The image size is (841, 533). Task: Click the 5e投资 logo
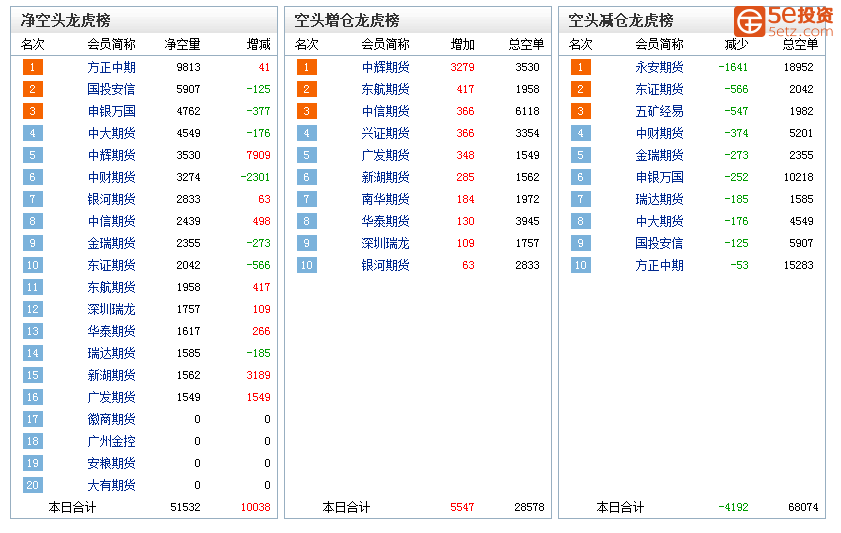point(784,21)
